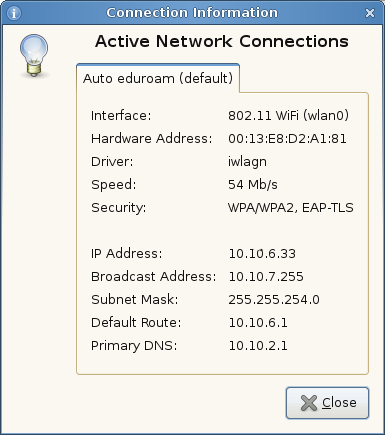385x435 pixels.
Task: Click the default route 10.10.6.1
Action: click(258, 323)
